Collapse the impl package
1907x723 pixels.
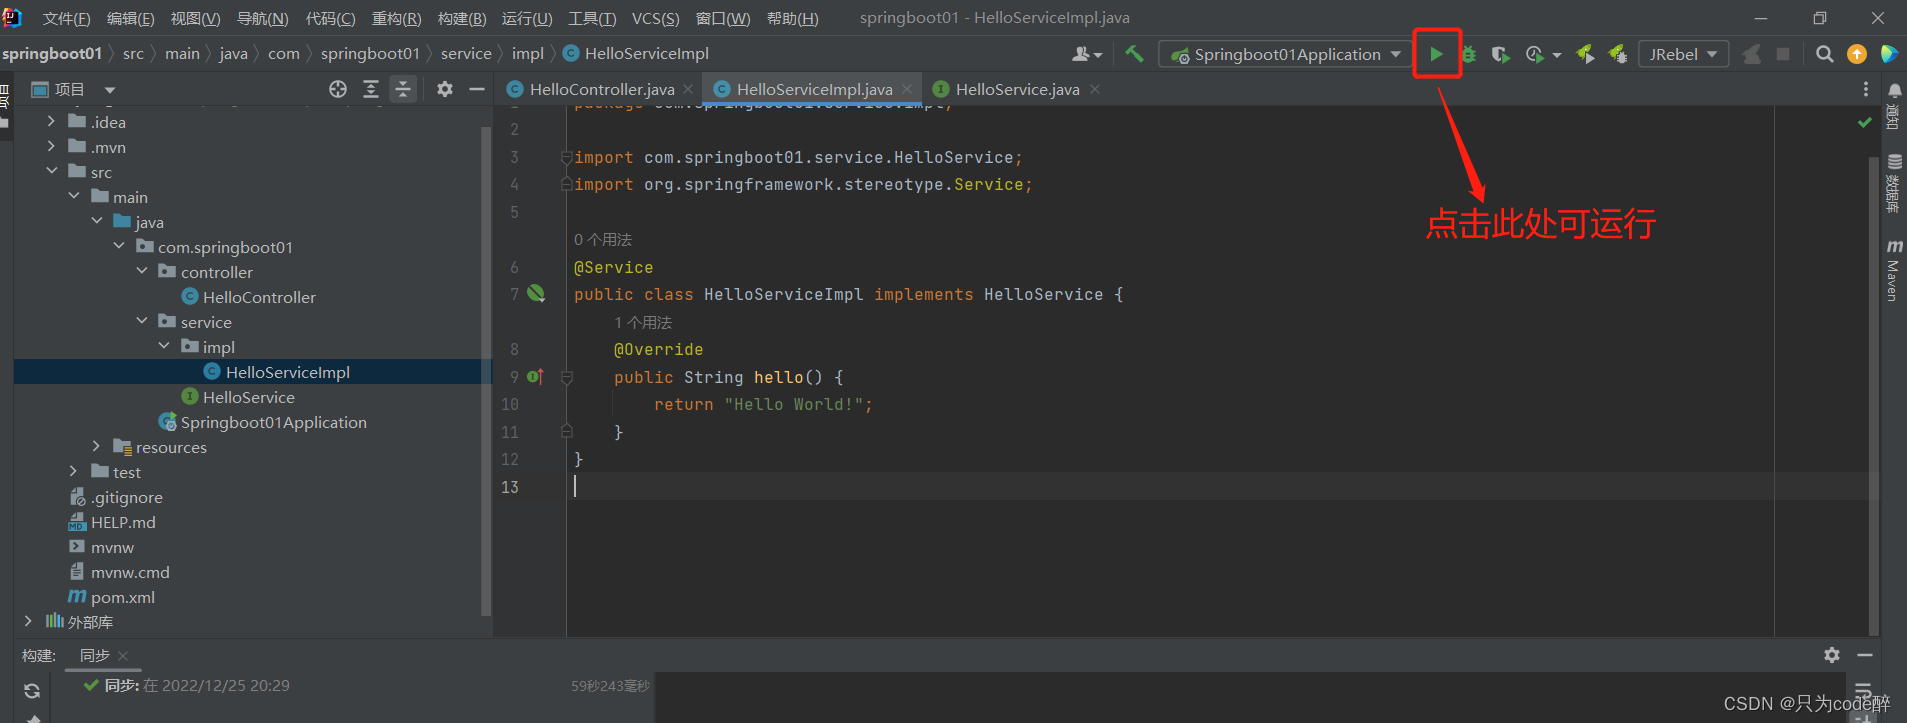tap(164, 346)
